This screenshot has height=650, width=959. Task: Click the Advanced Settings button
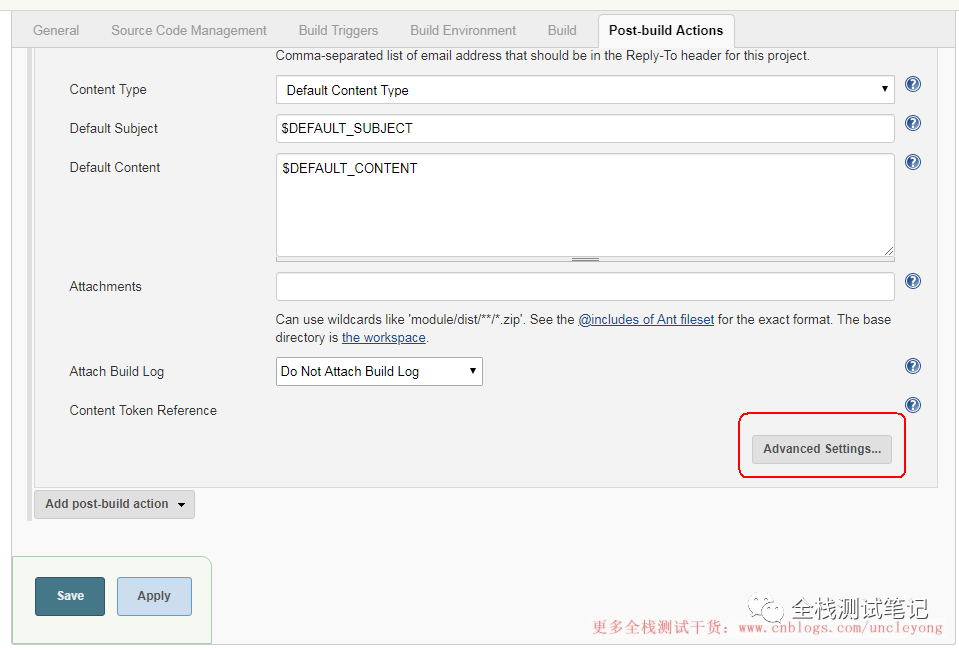(x=821, y=449)
